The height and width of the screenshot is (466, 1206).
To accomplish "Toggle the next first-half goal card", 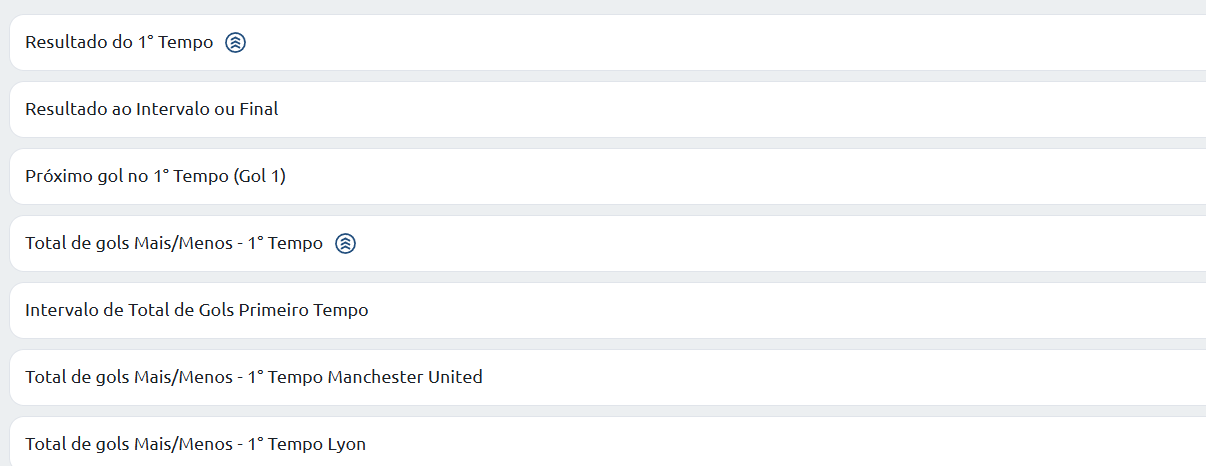I will (608, 177).
